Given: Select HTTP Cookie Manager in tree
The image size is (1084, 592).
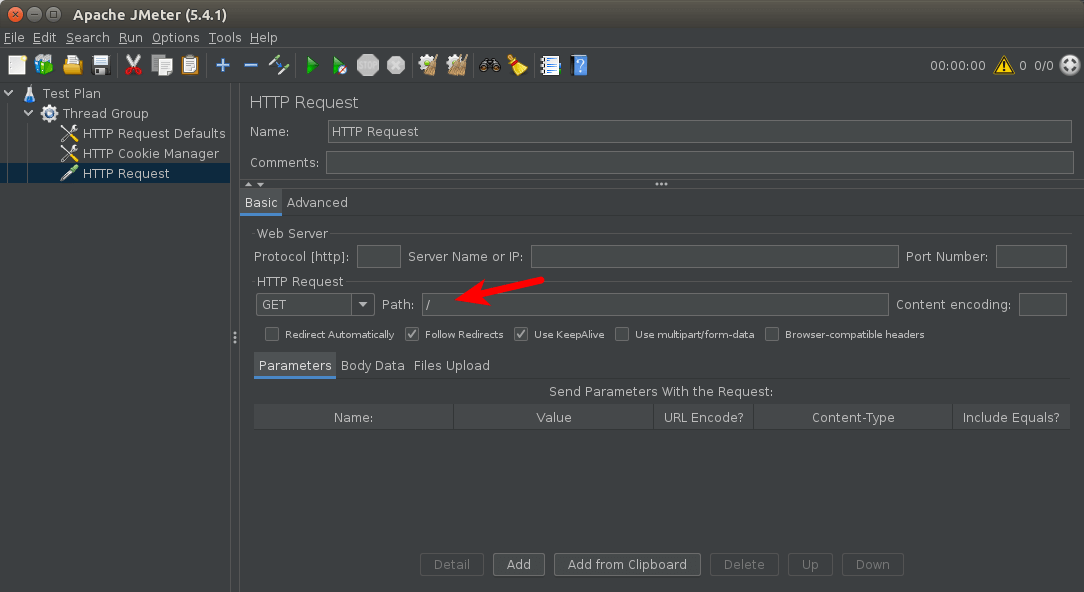Looking at the screenshot, I should [x=150, y=153].
